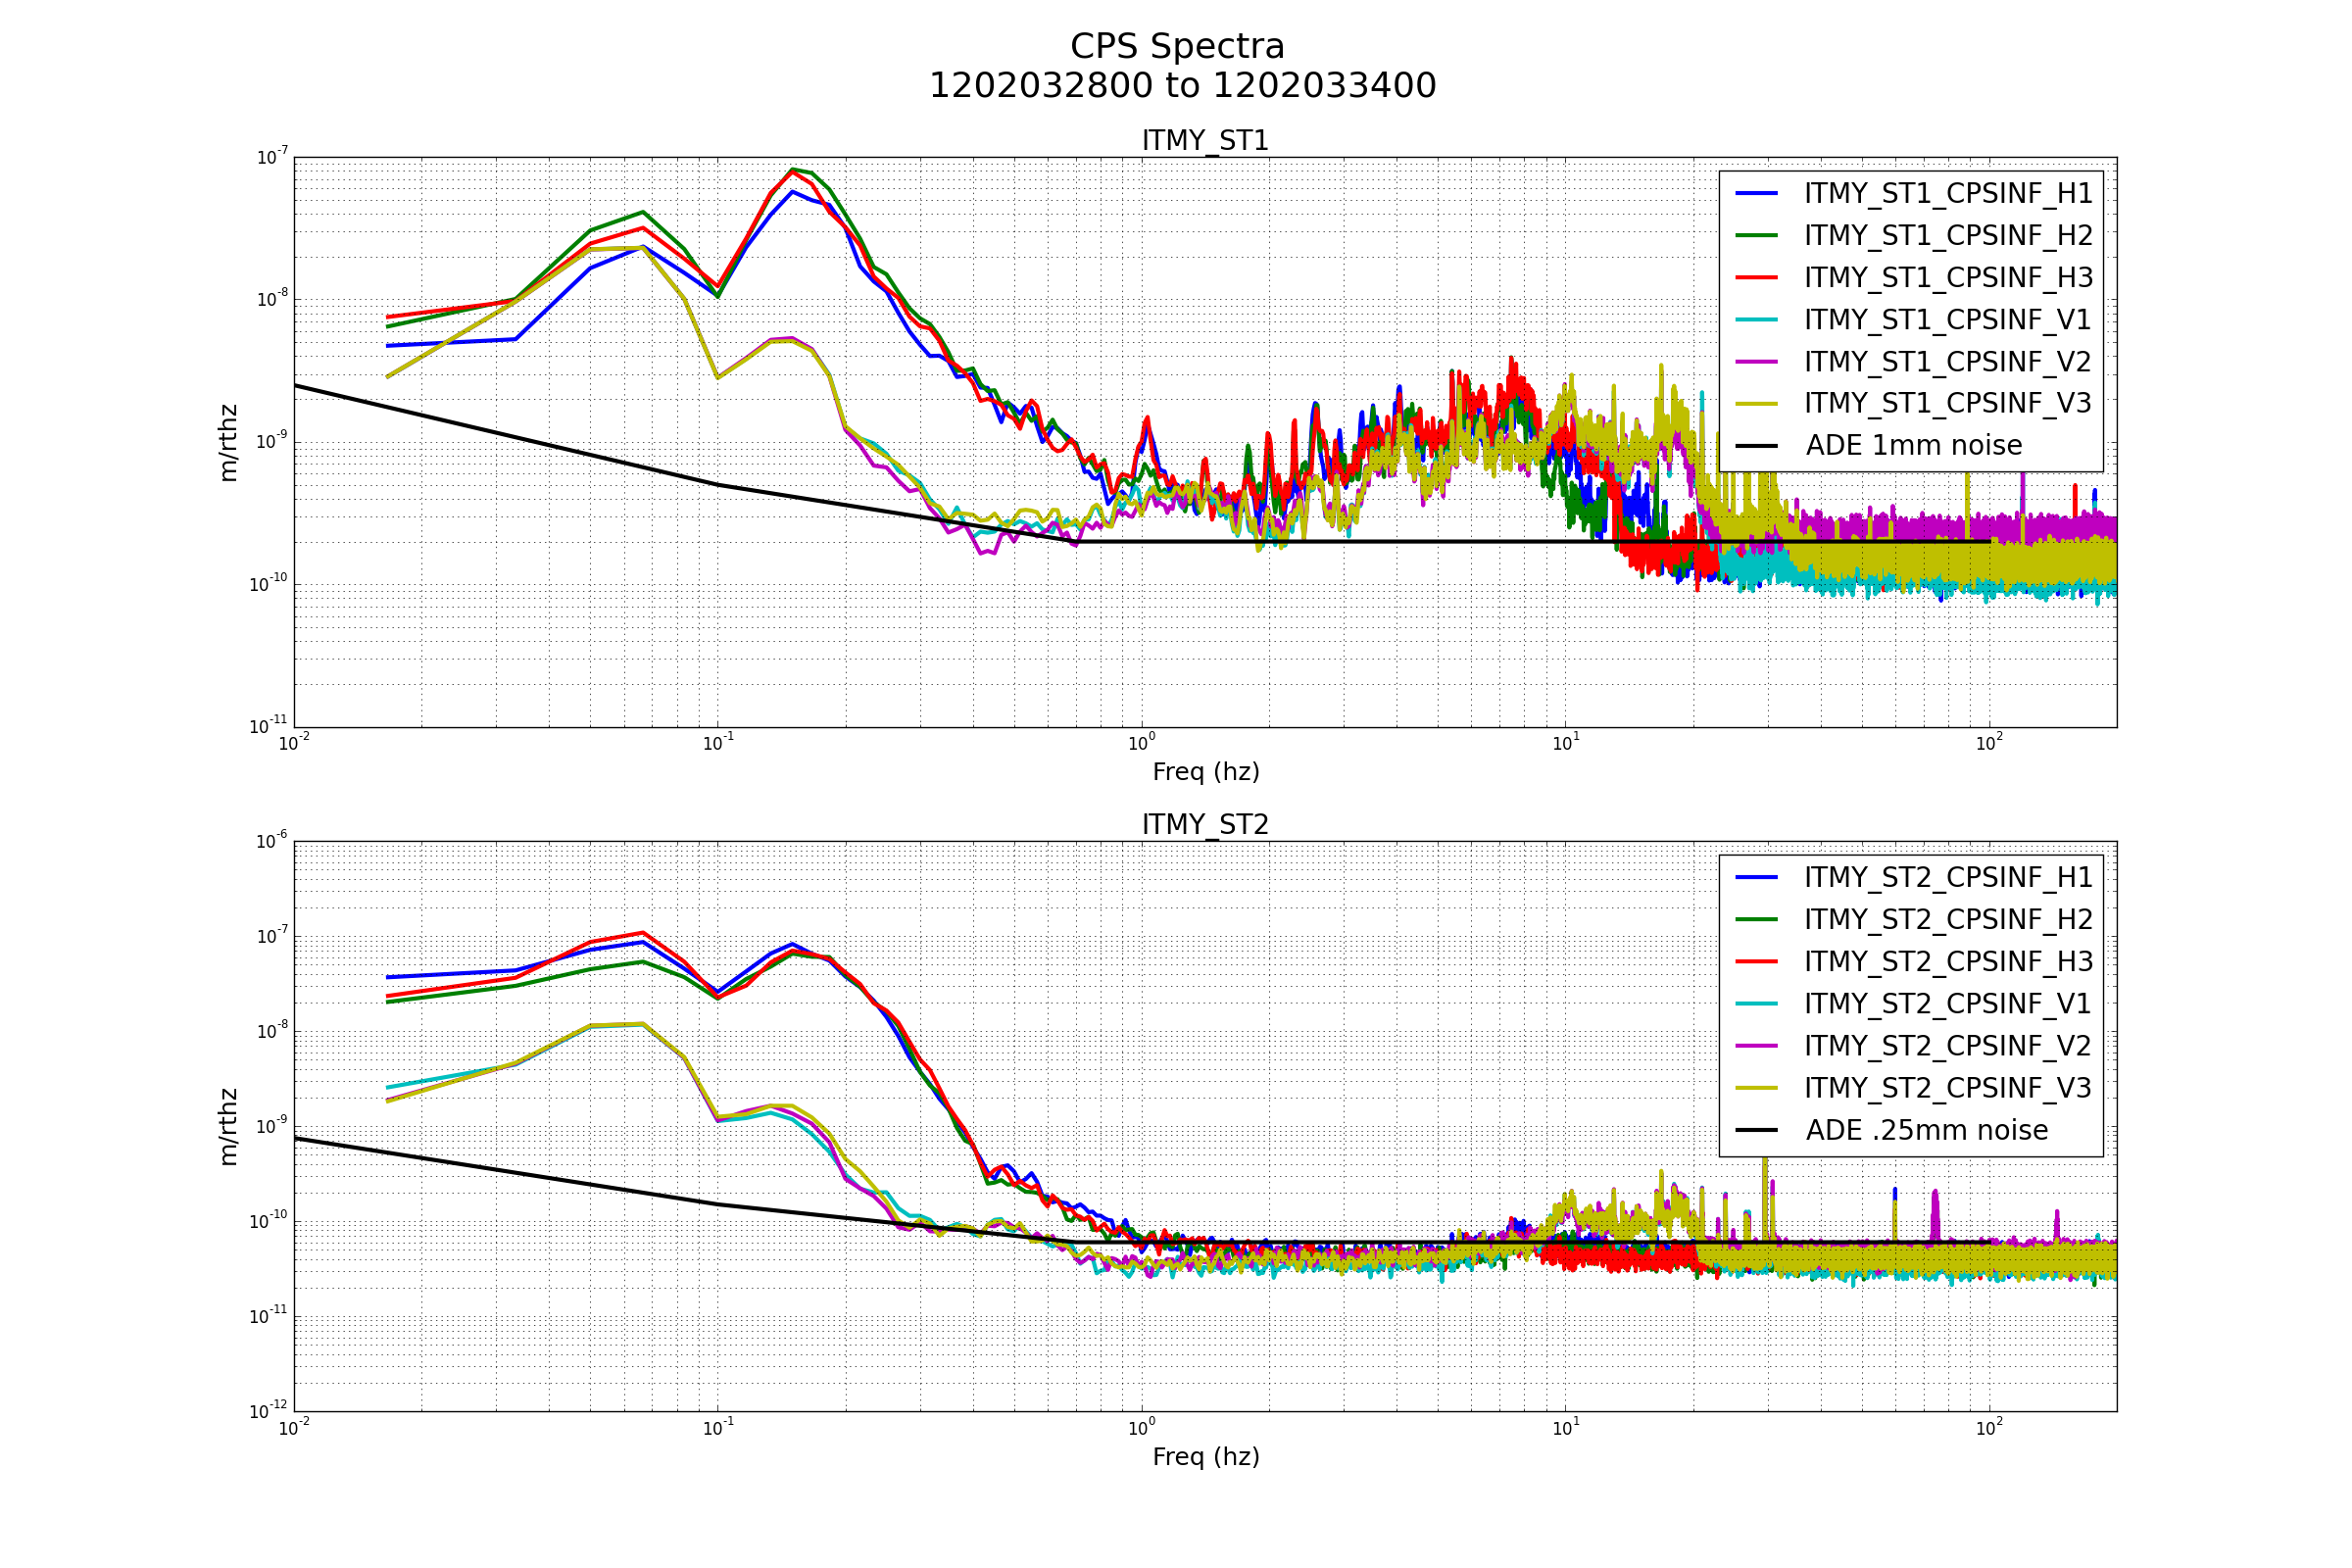Click the ITMY_ST2_CPSINF_V2 legend entry
Image resolution: width=2352 pixels, height=1568 pixels.
[x=1947, y=1046]
